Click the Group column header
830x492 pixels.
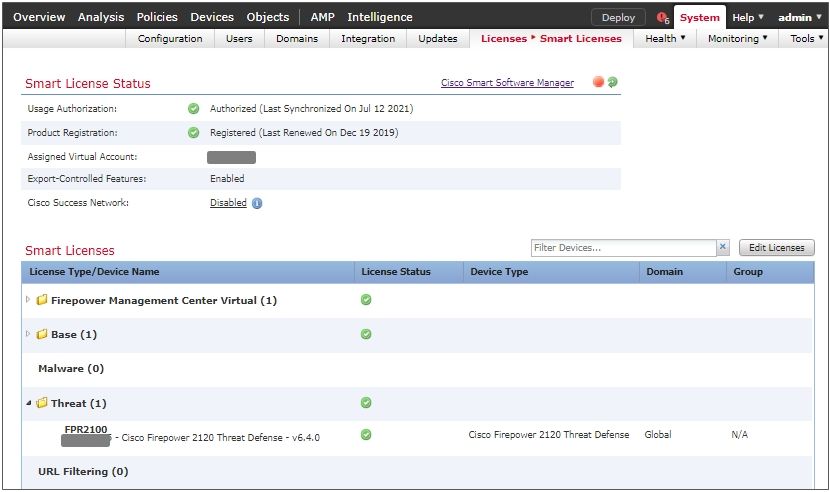[770, 272]
